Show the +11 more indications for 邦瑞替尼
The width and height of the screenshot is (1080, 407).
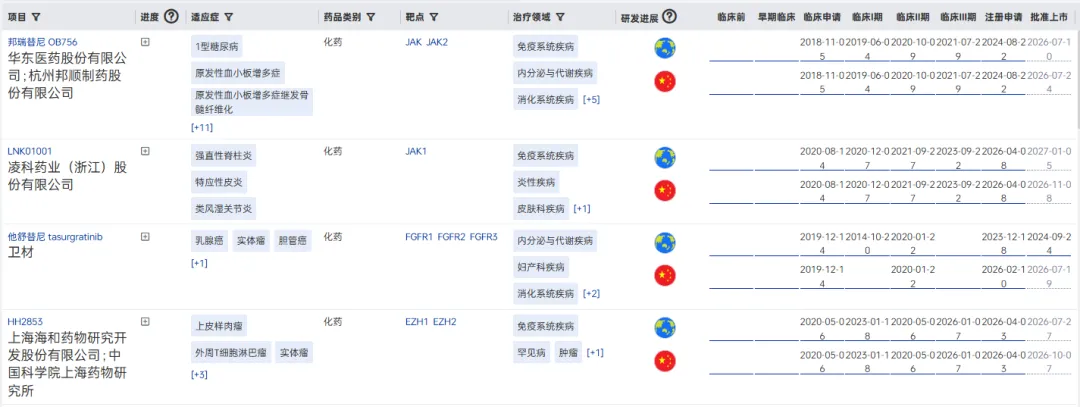pos(201,128)
